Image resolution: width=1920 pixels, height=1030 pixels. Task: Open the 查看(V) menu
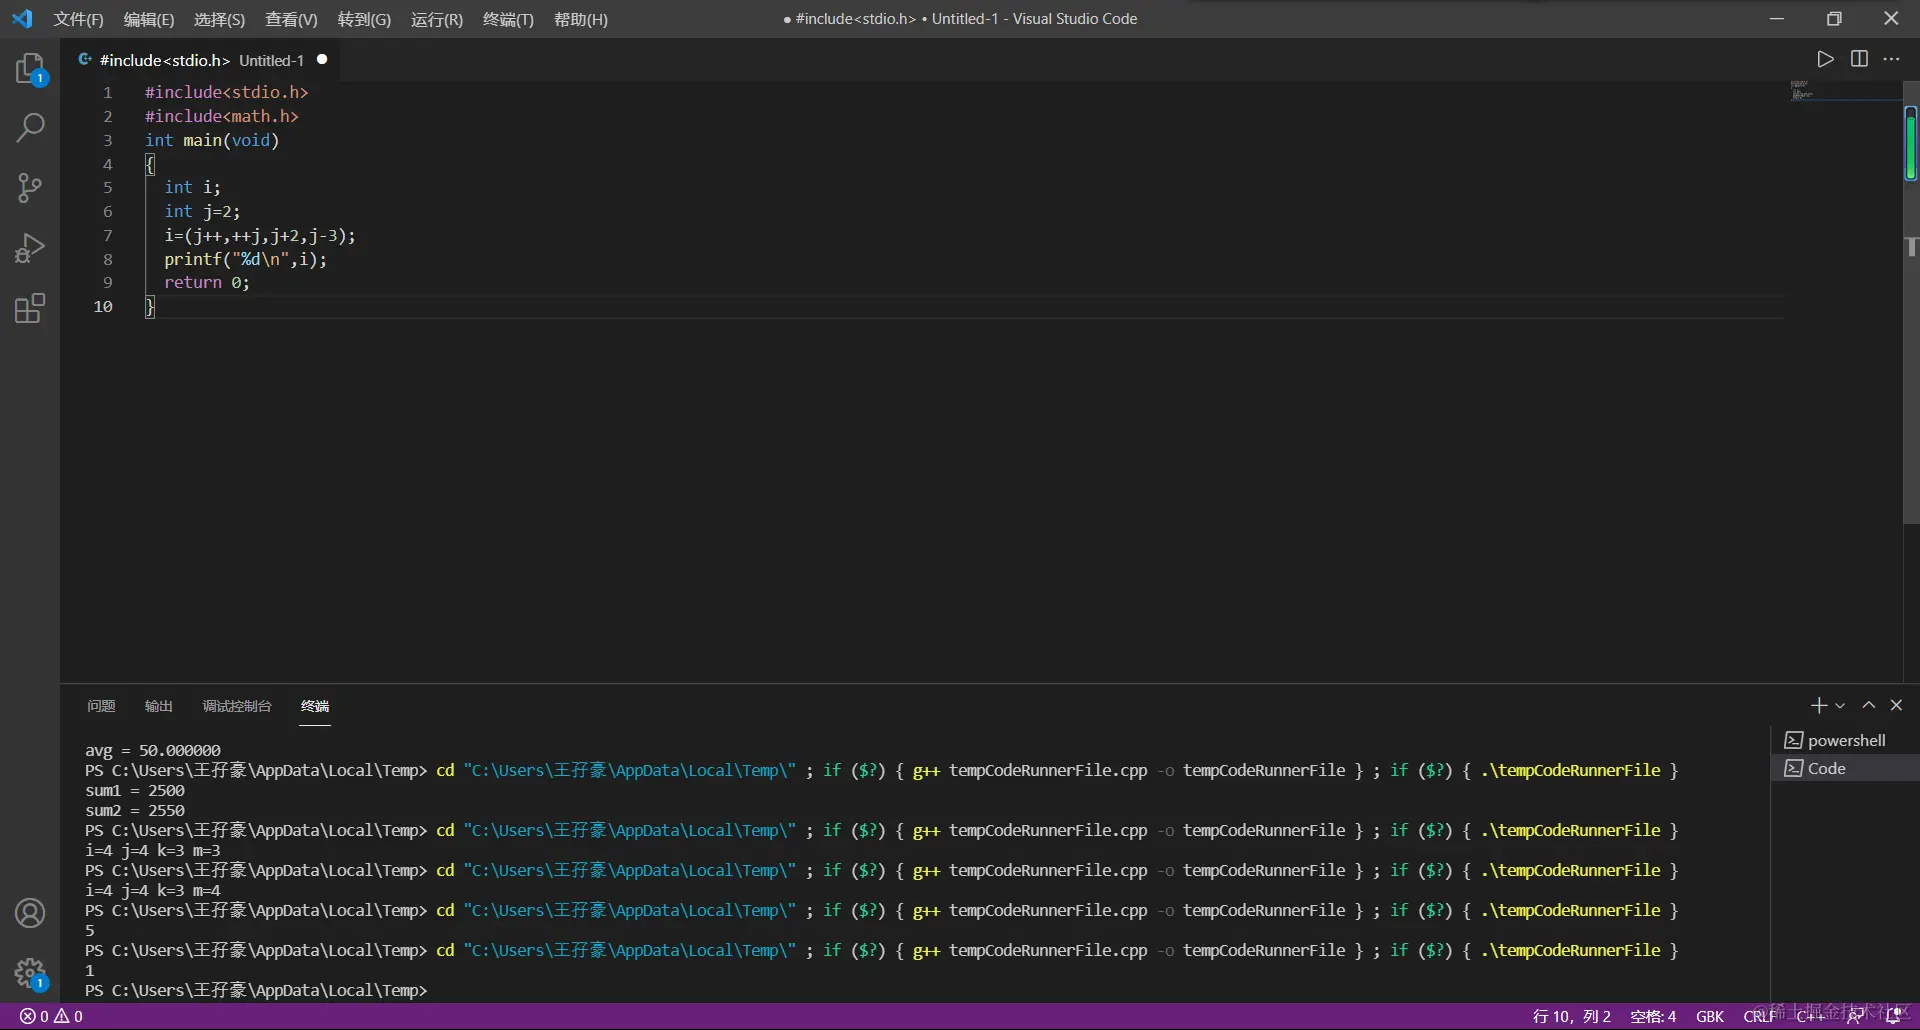coord(291,19)
